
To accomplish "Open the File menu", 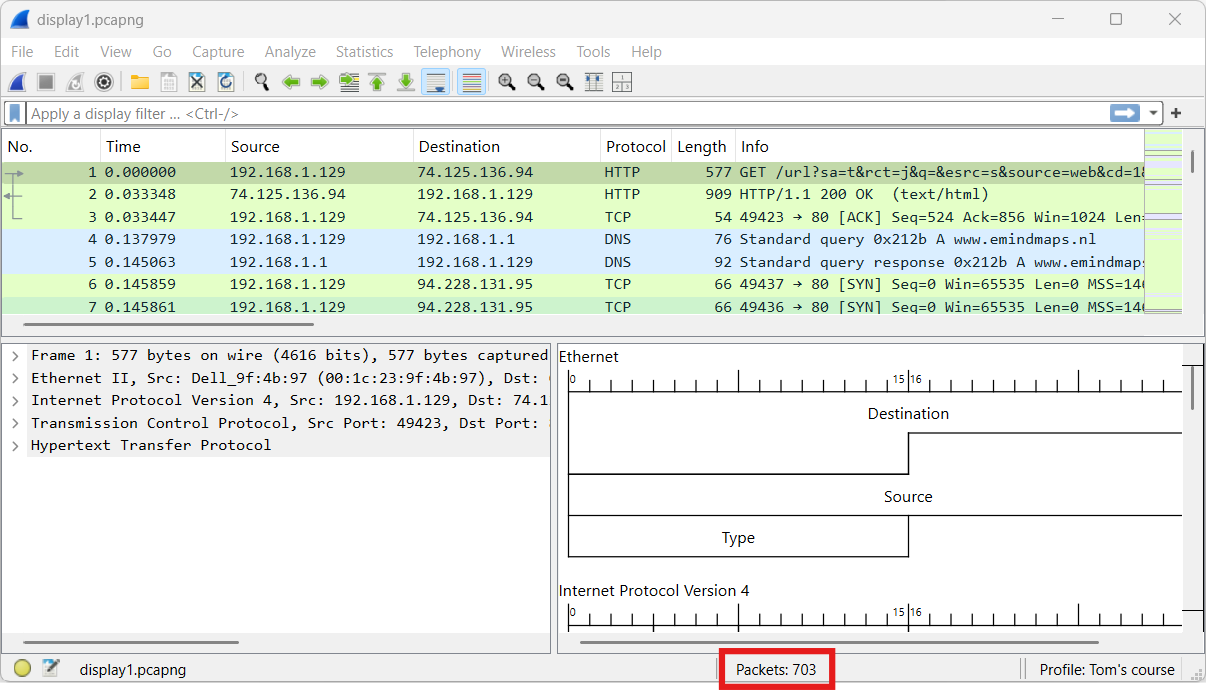I will pyautogui.click(x=22, y=52).
